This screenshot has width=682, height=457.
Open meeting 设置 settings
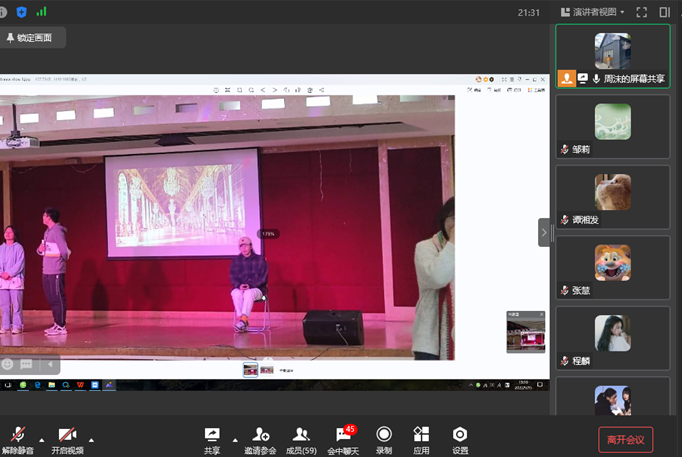point(460,435)
